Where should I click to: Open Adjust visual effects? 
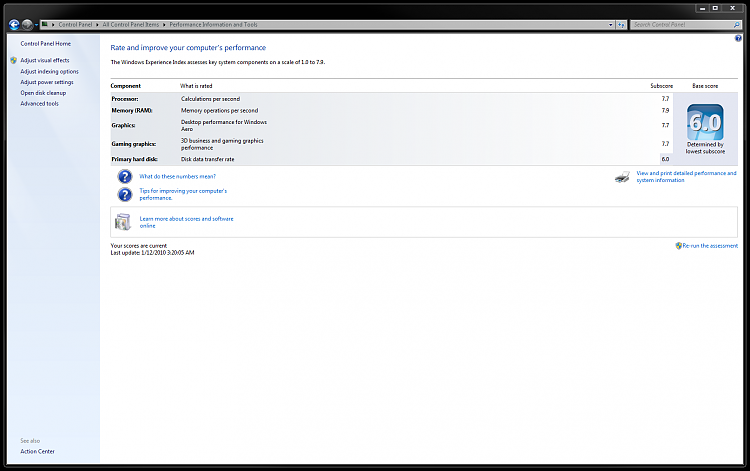click(45, 60)
